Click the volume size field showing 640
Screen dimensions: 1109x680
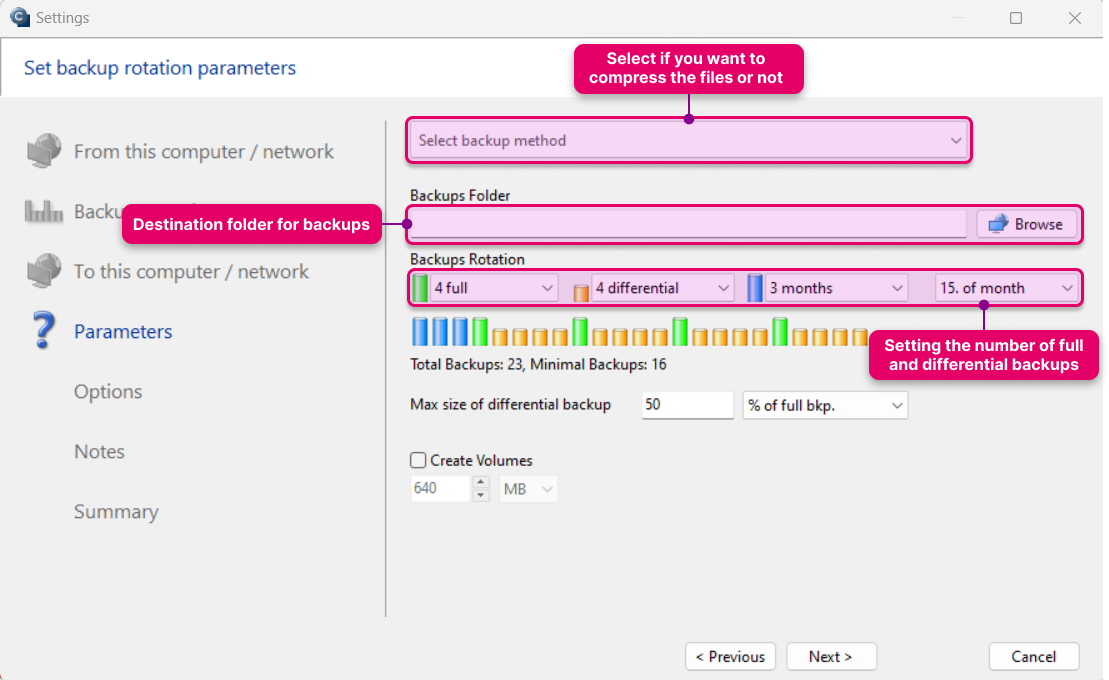coord(440,488)
